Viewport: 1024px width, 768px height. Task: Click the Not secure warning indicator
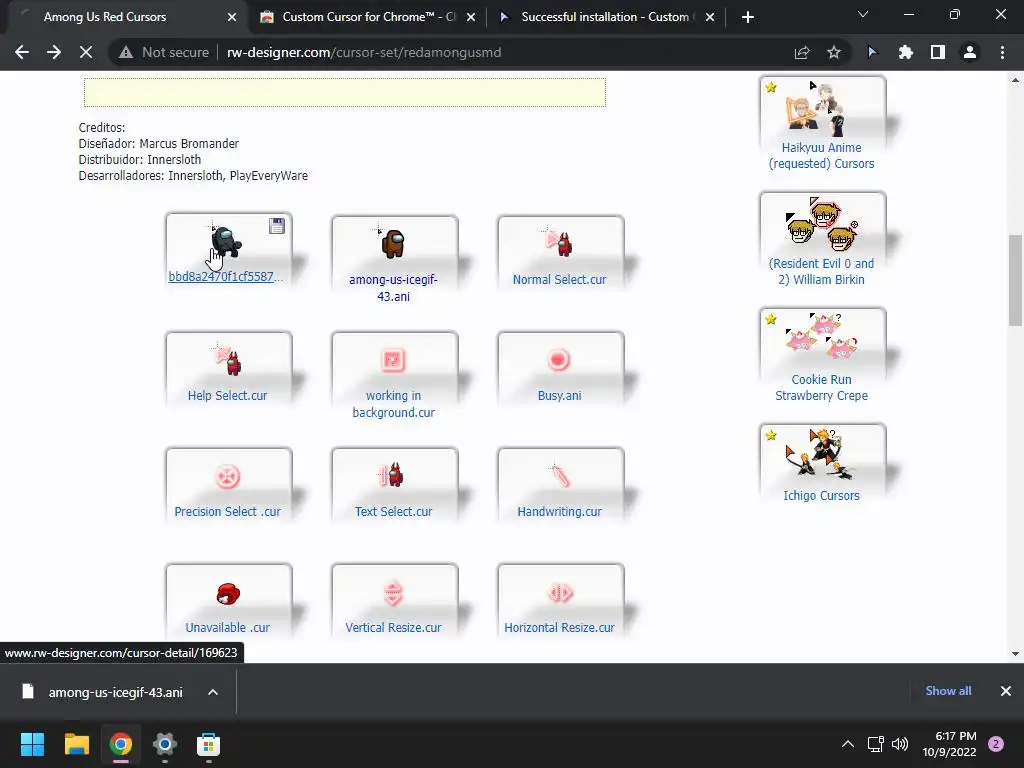164,52
